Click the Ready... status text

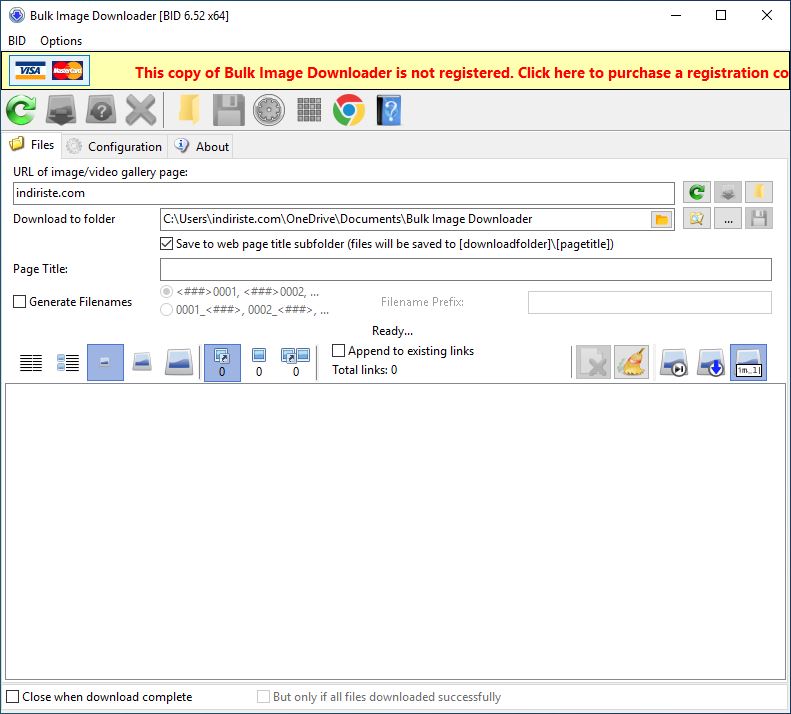point(392,331)
